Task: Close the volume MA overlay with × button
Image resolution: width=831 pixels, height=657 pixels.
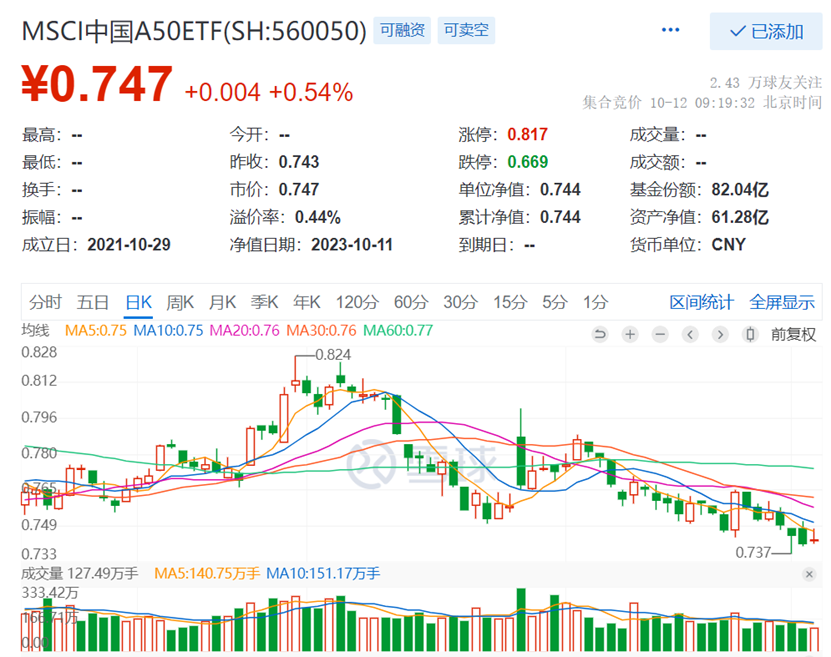Action: point(808,574)
